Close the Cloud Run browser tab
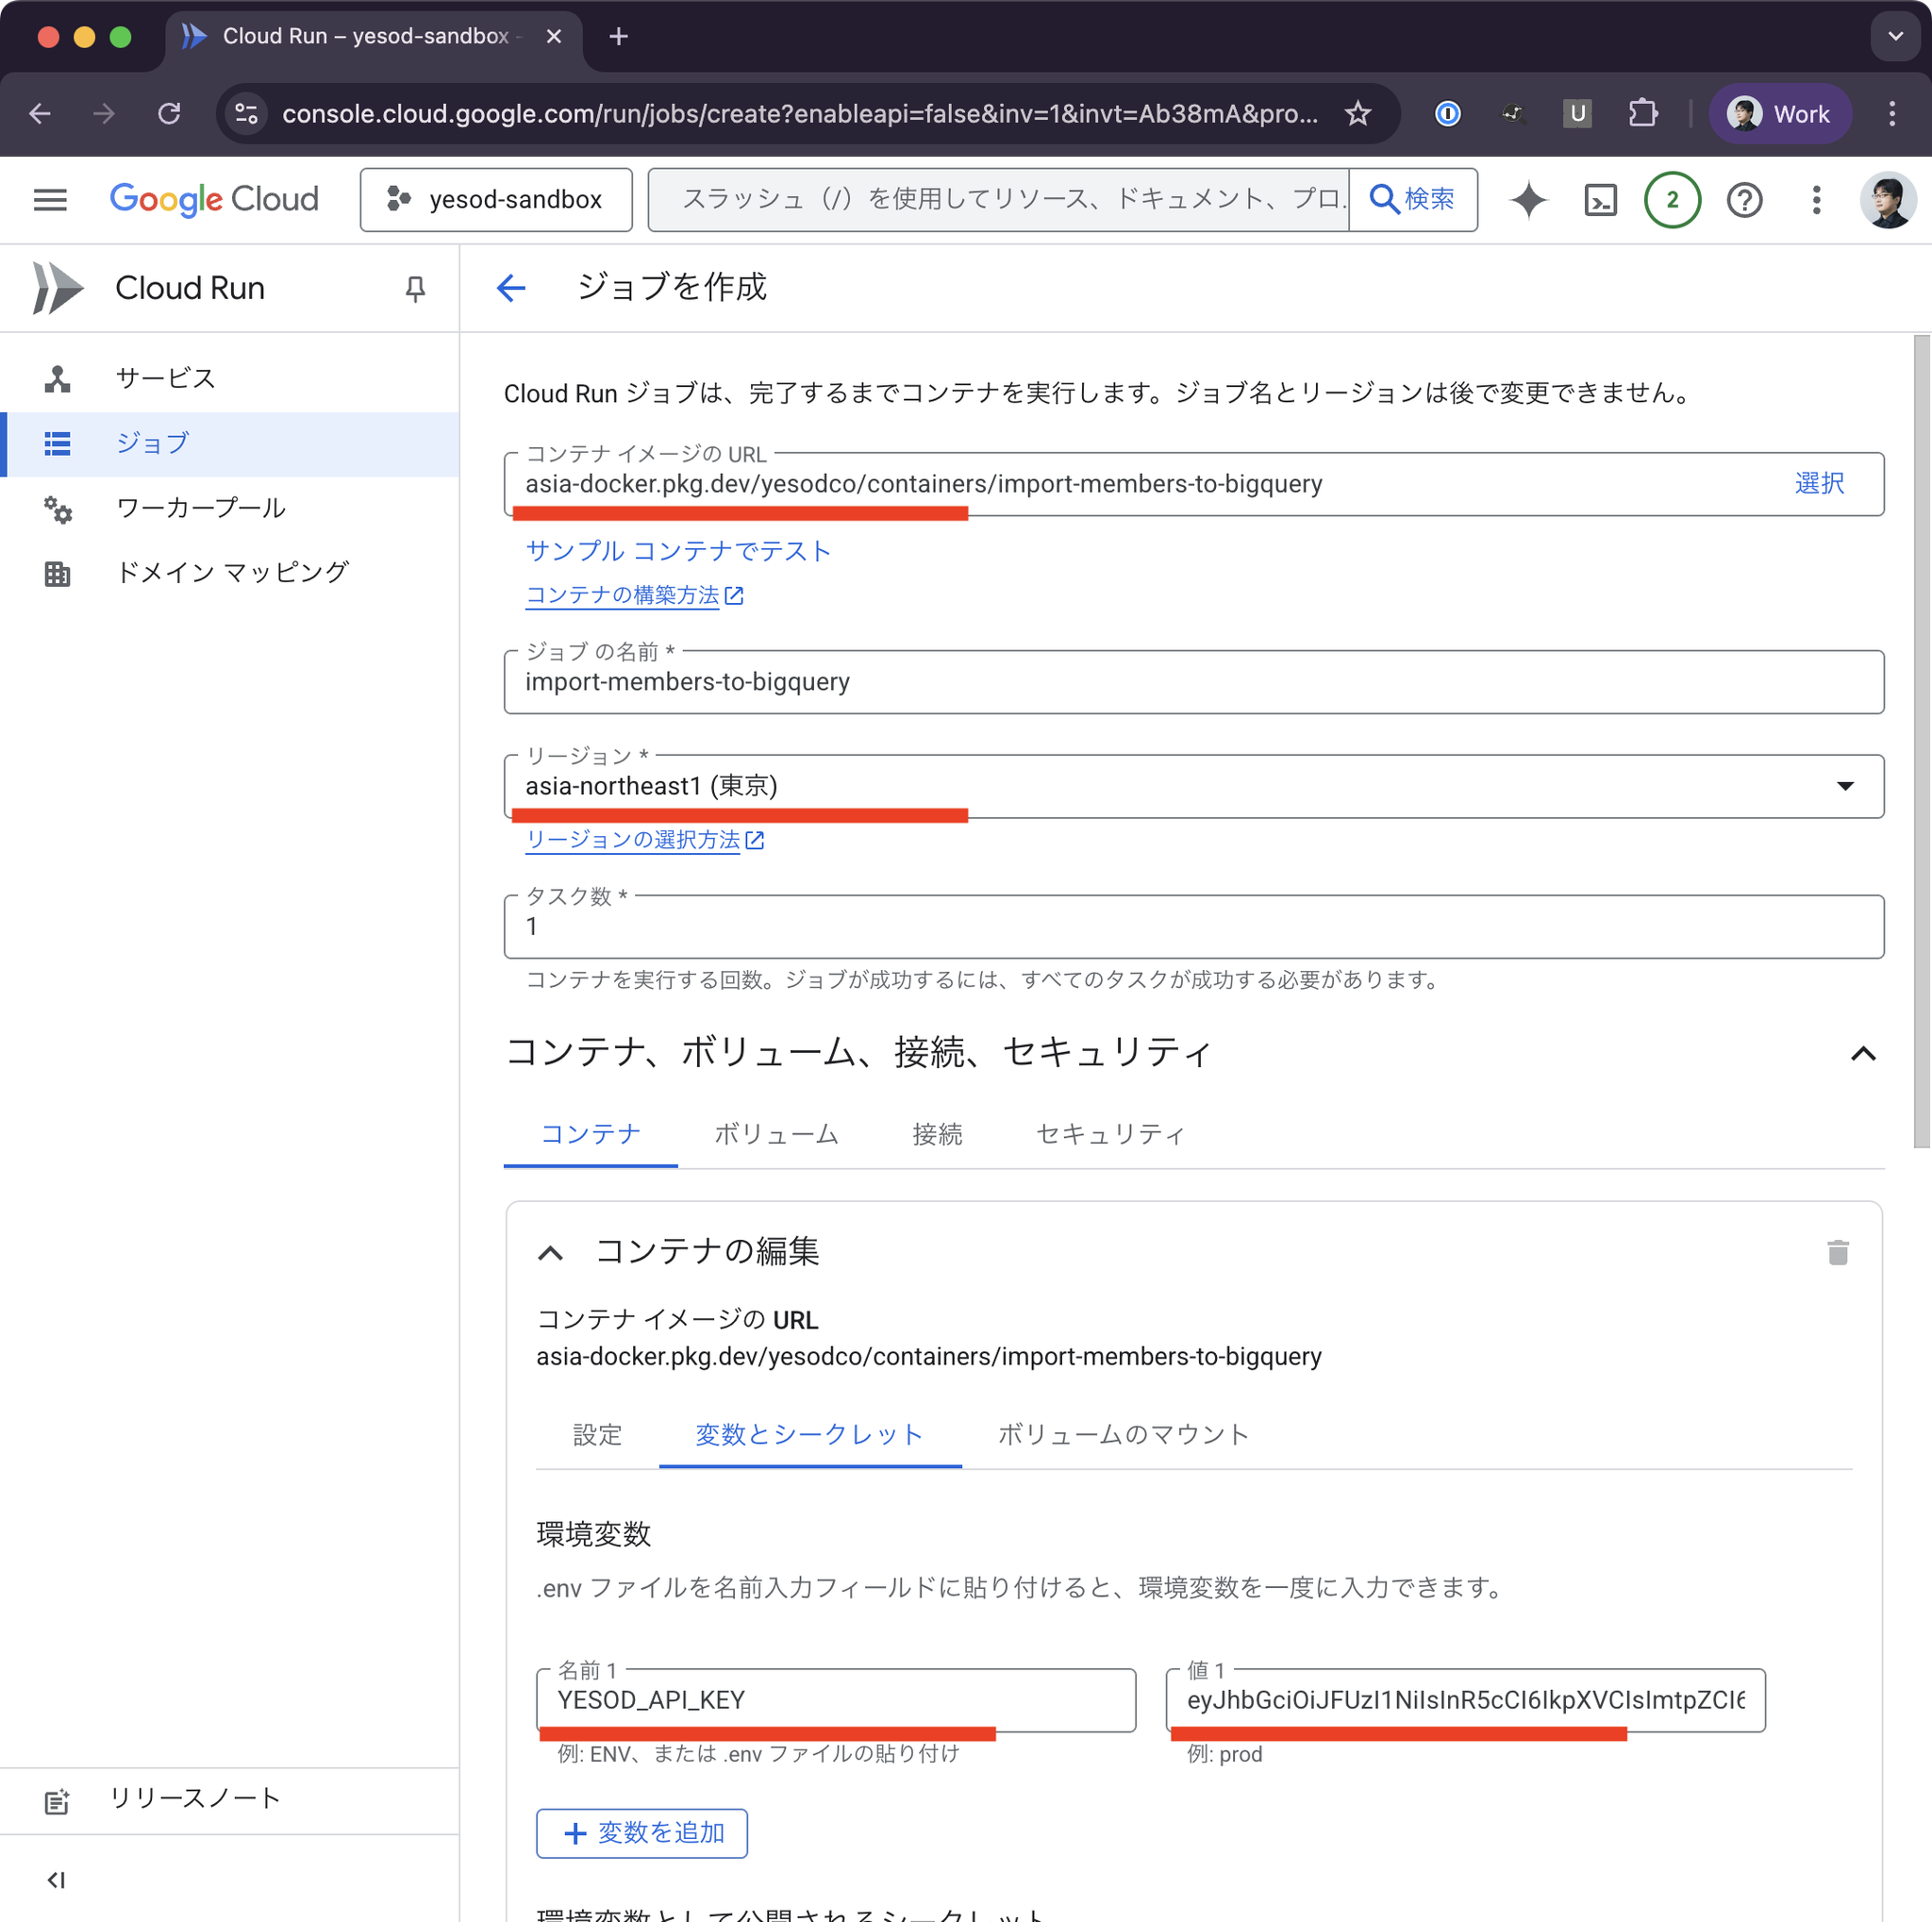Screen dimensions: 1932x1922 pyautogui.click(x=554, y=36)
